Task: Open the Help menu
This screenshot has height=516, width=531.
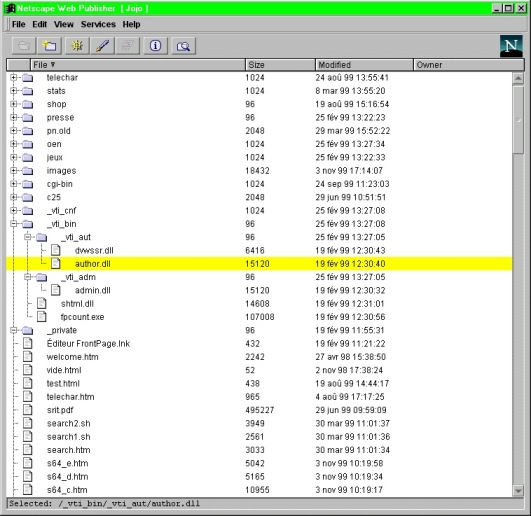Action: click(x=131, y=24)
